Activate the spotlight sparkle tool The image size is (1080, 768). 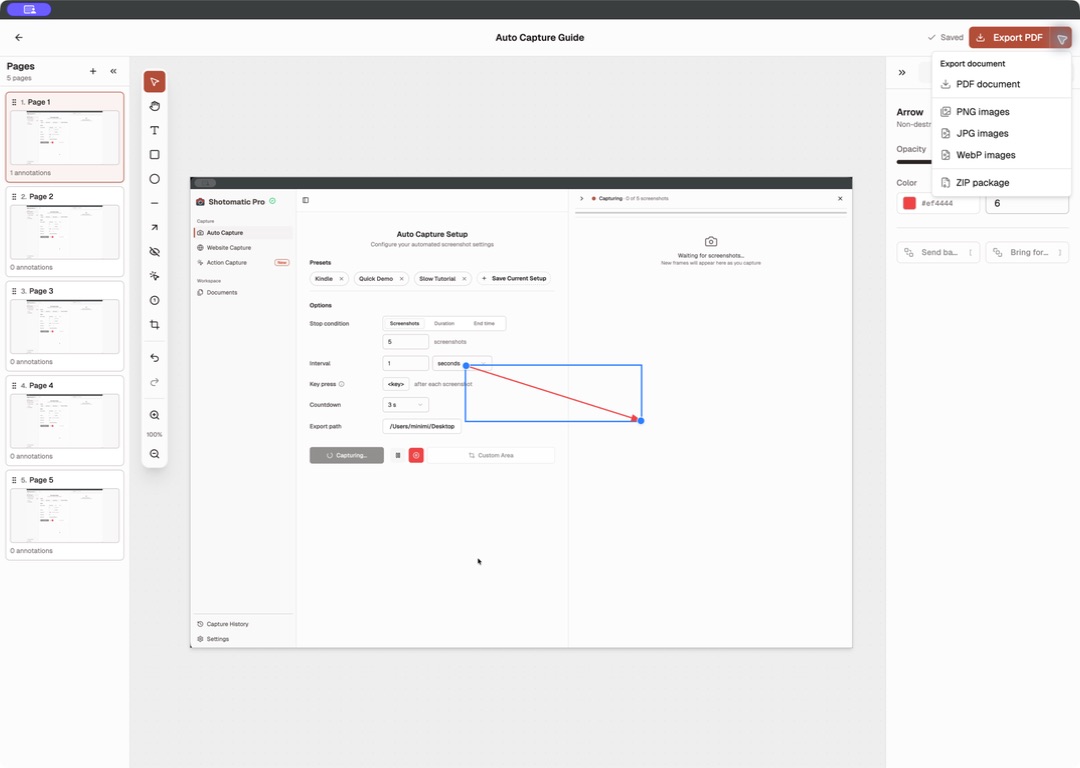click(x=154, y=276)
